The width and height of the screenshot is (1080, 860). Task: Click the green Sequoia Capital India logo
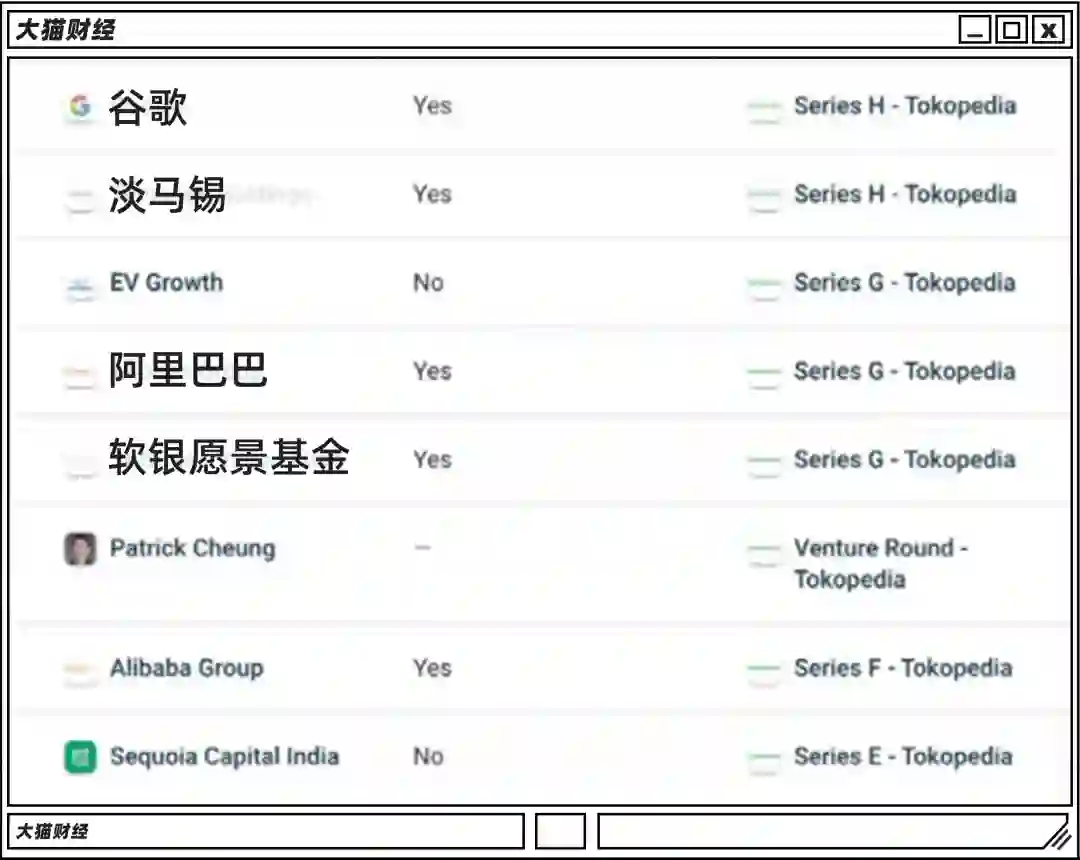click(81, 757)
